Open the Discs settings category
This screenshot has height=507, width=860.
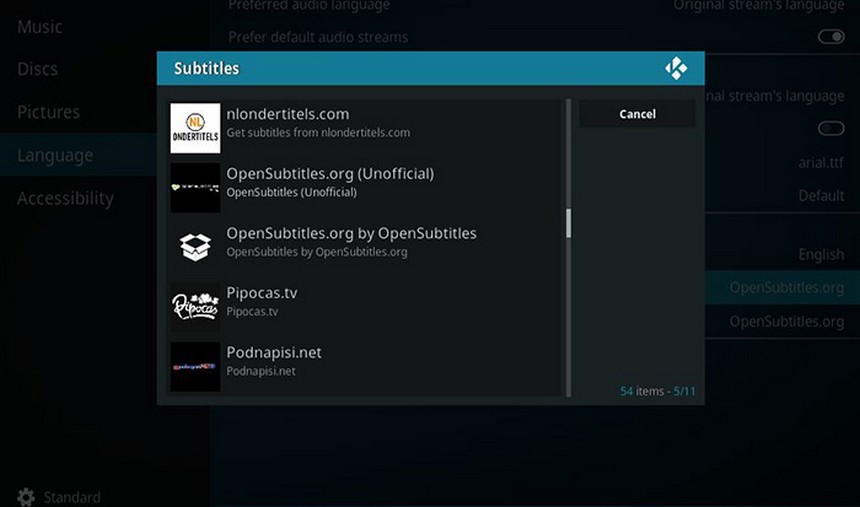pyautogui.click(x=37, y=69)
